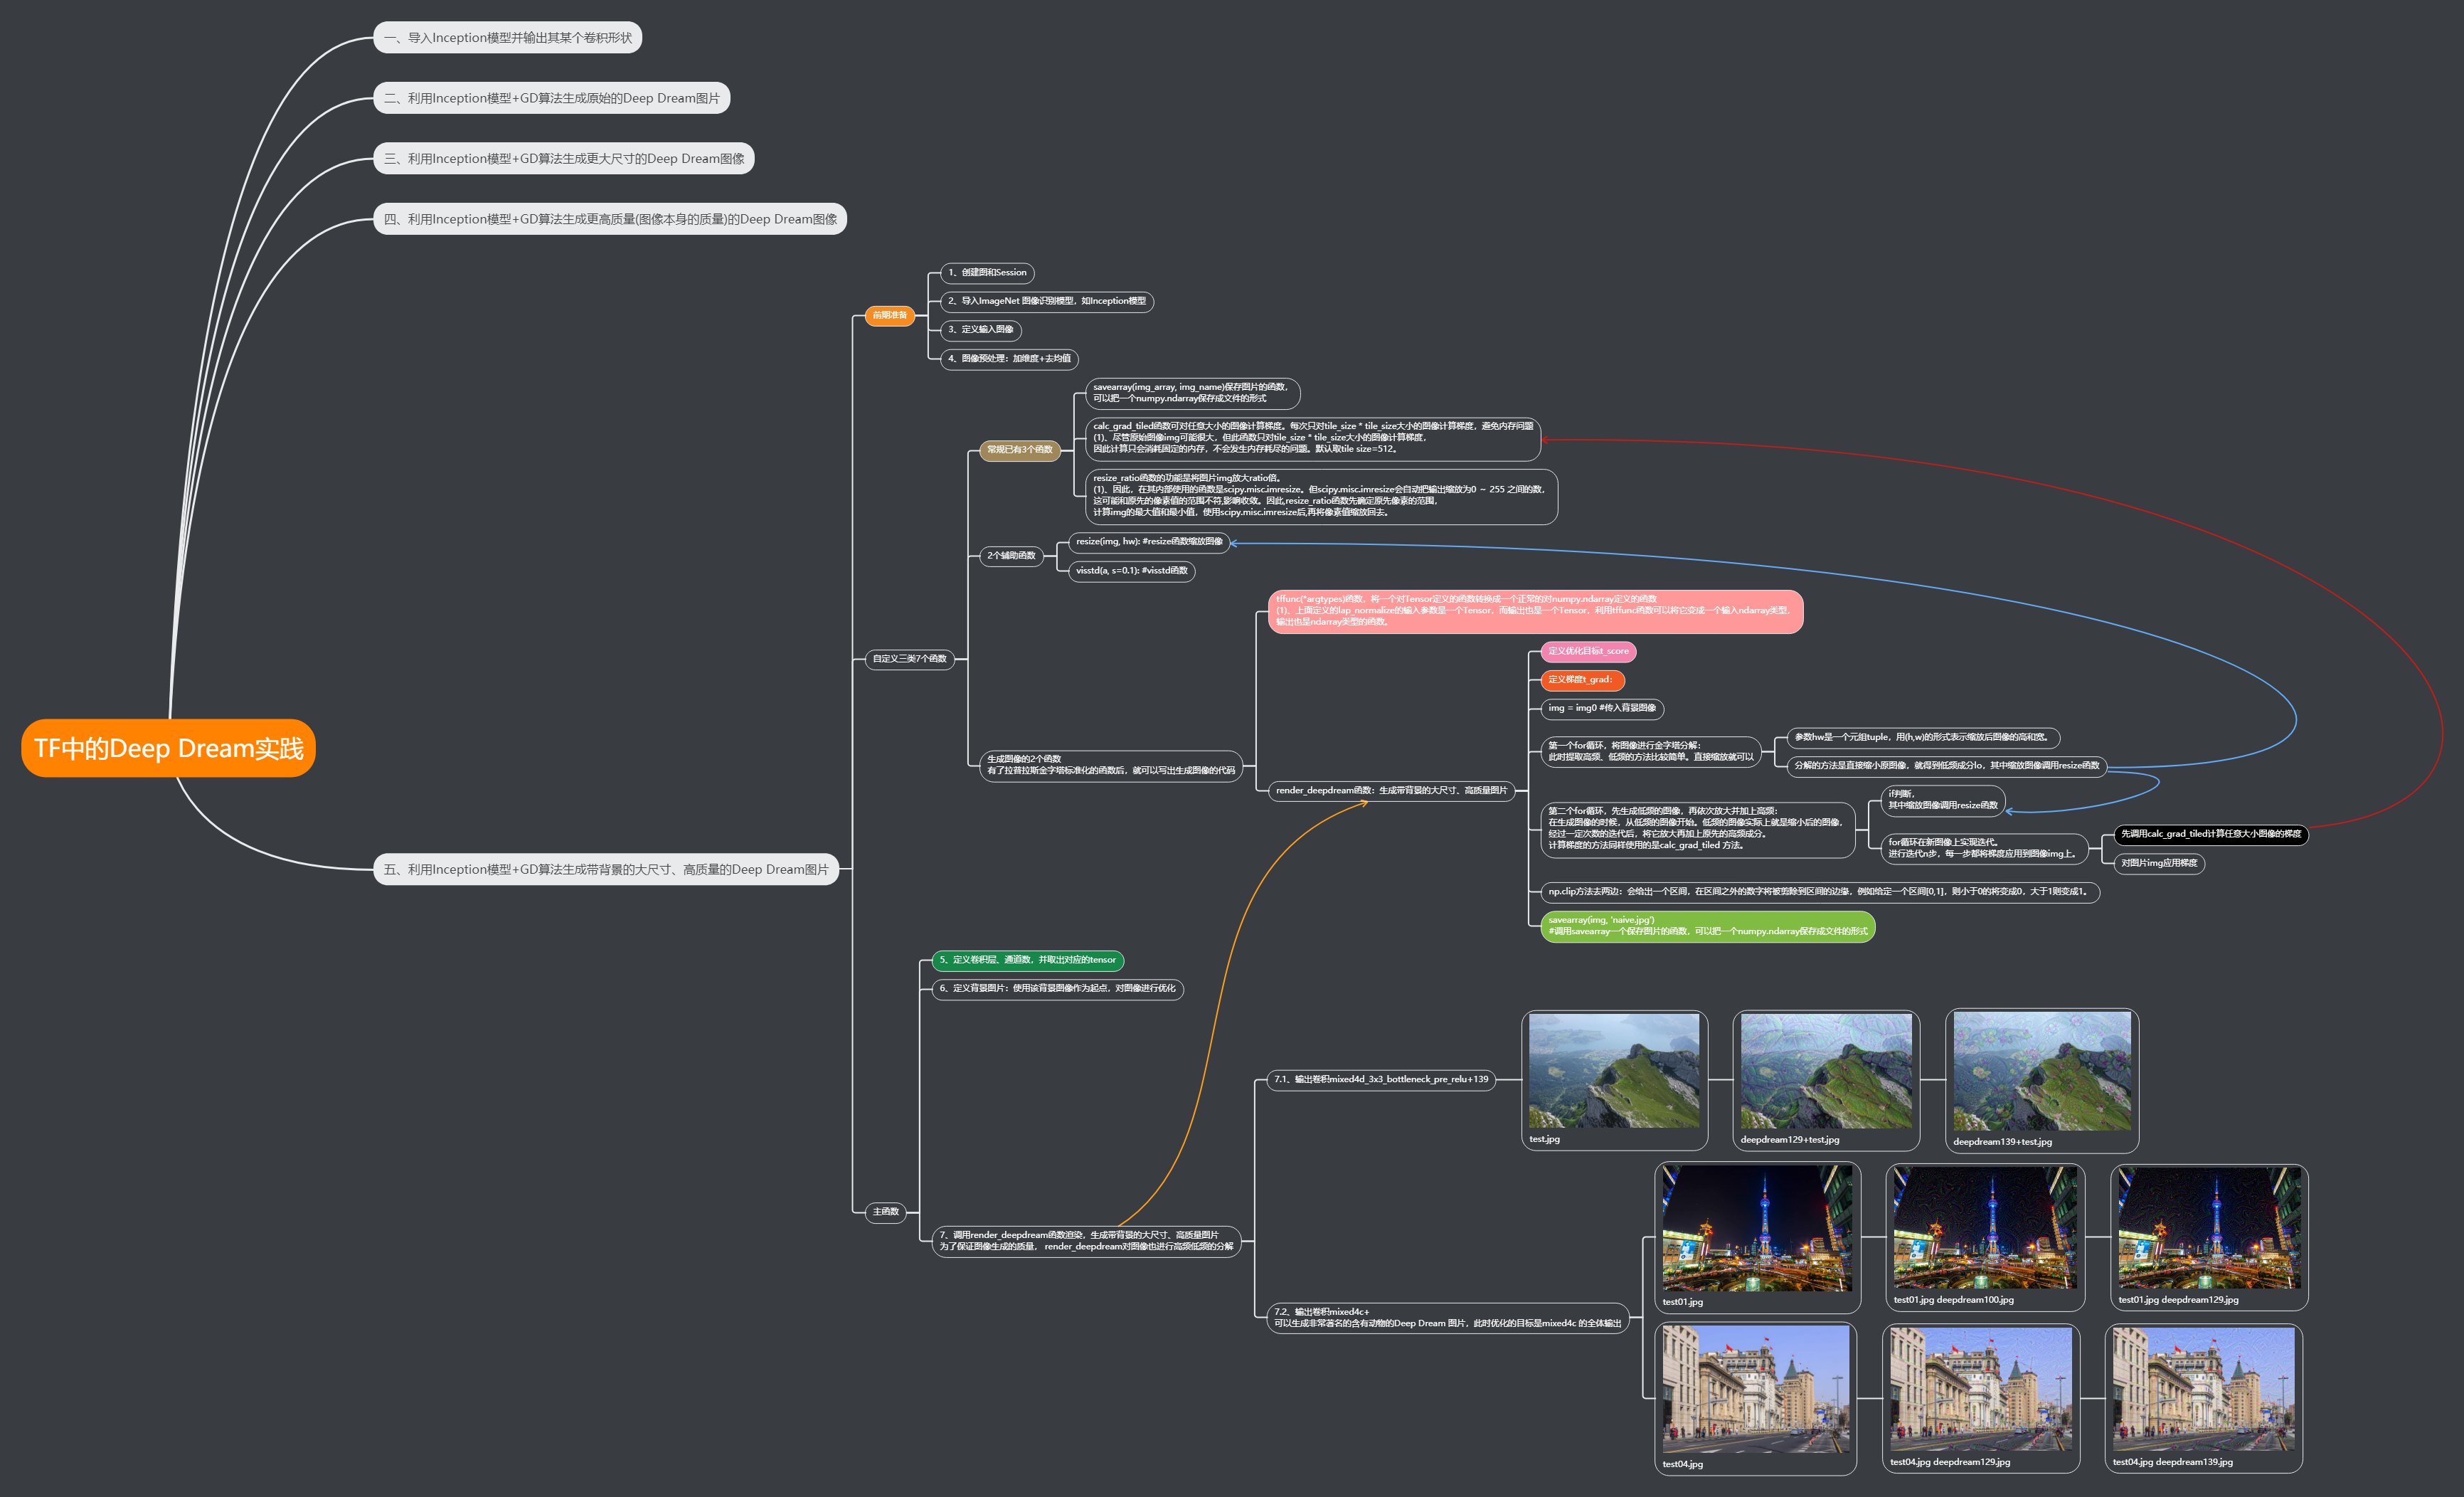Viewport: 2464px width, 1497px height.
Task: Select the '2个辅助函数' node
Action: (x=1011, y=555)
